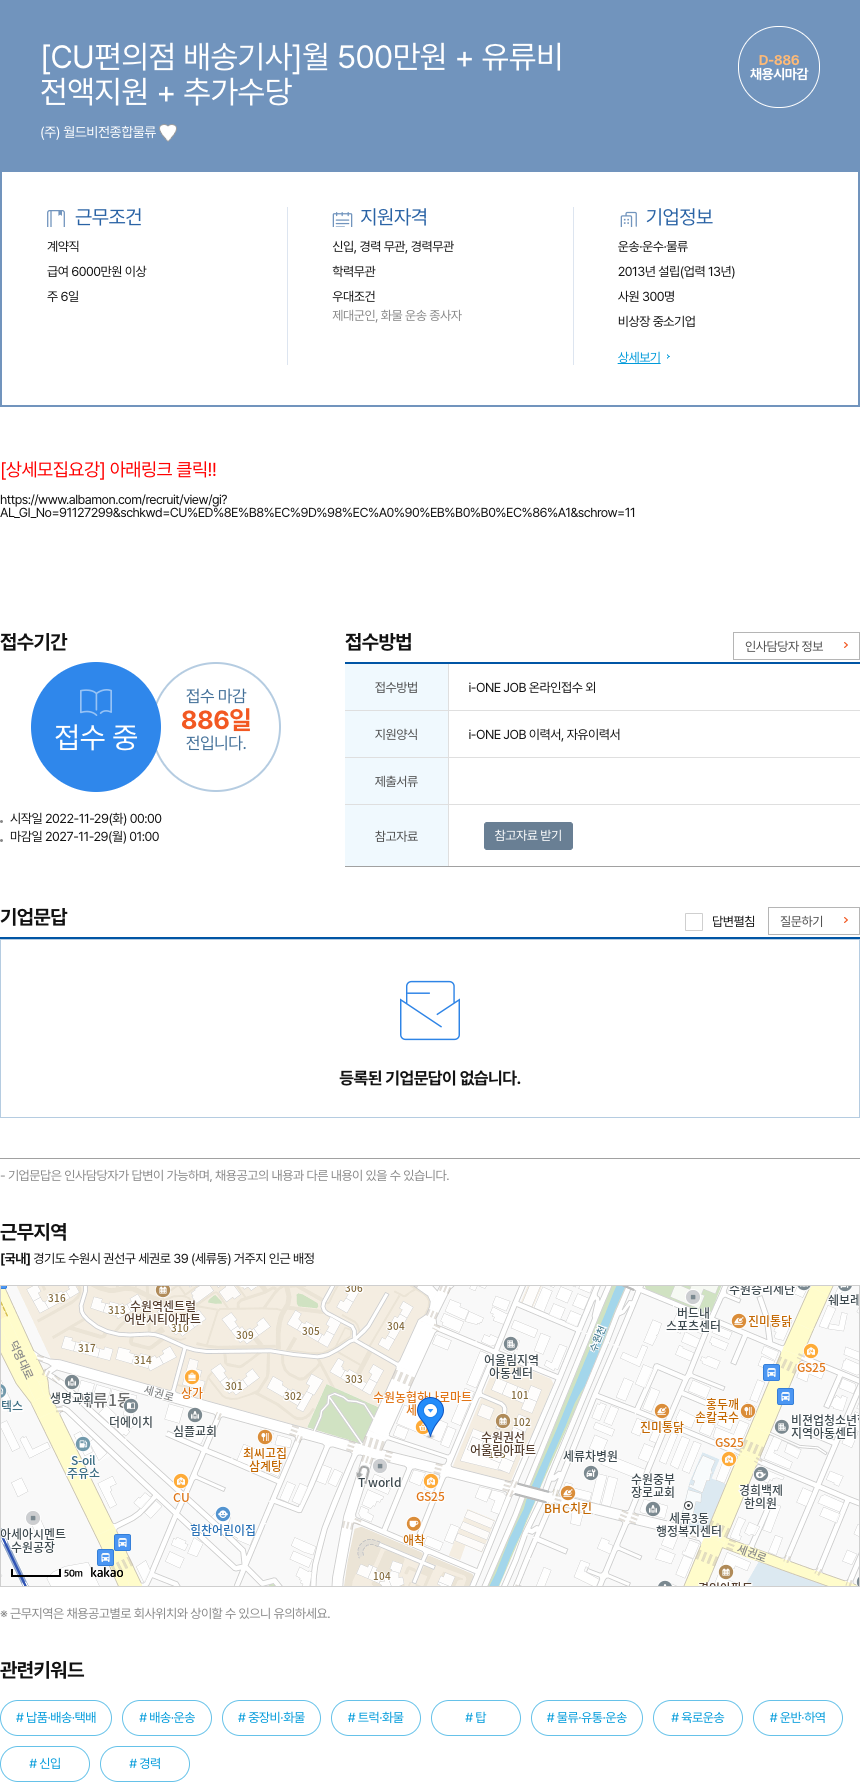Click the S-oil 주유소 map marker

pyautogui.click(x=83, y=1444)
